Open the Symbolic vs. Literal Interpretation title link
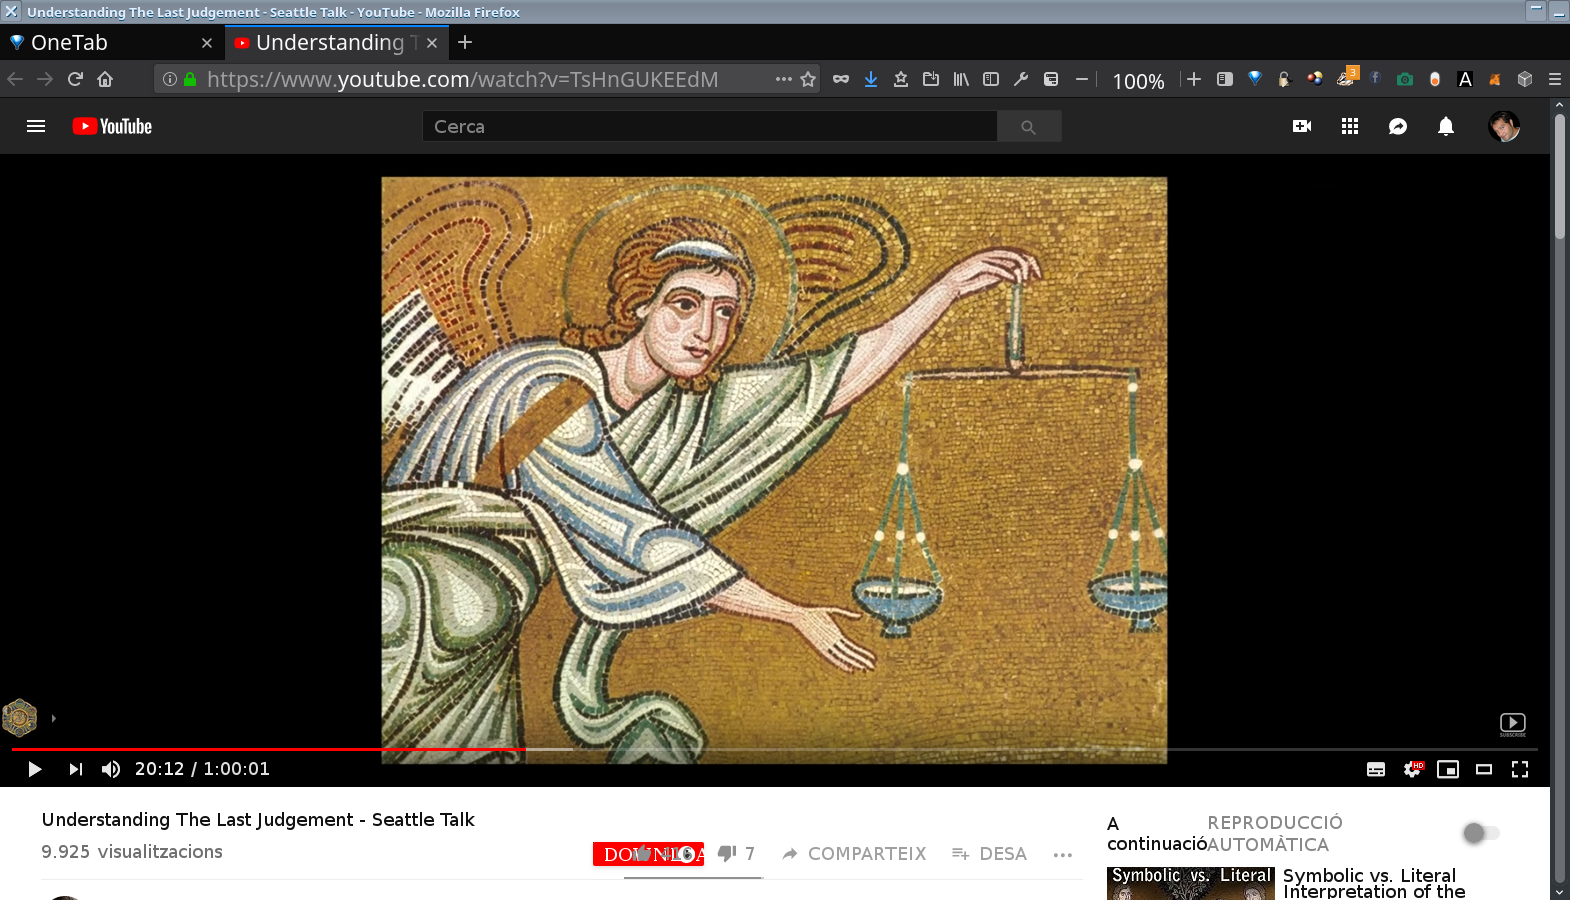 pyautogui.click(x=1374, y=883)
